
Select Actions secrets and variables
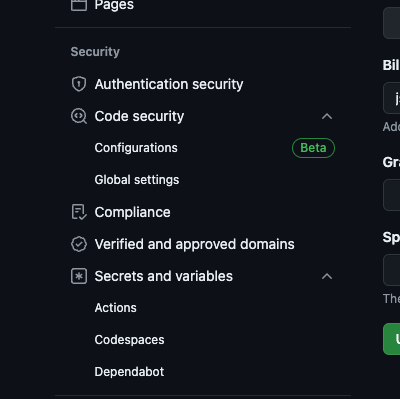click(x=116, y=308)
